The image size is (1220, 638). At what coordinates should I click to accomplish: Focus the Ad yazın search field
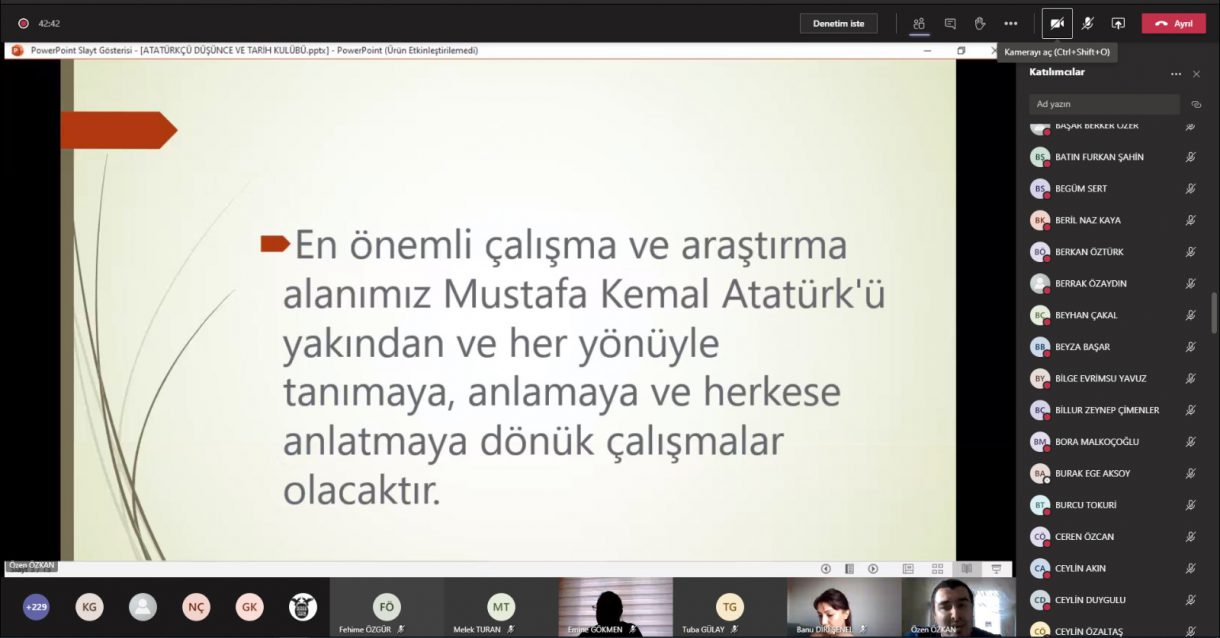tap(1104, 104)
